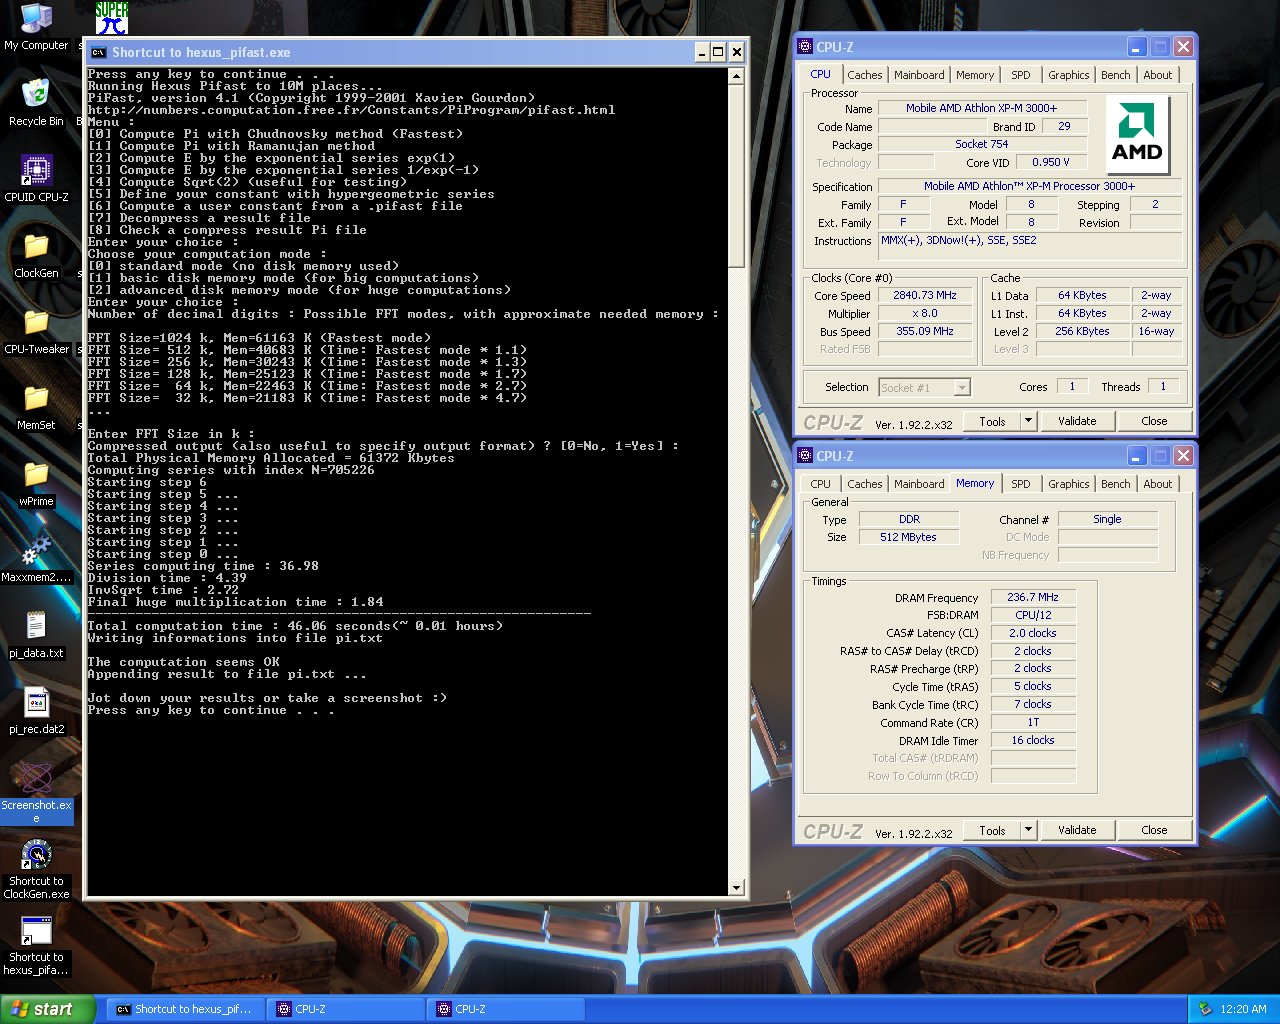This screenshot has height=1024, width=1280.
Task: Open the Tools dropdown arrow in the upper CPU-Z window
Action: click(1028, 421)
